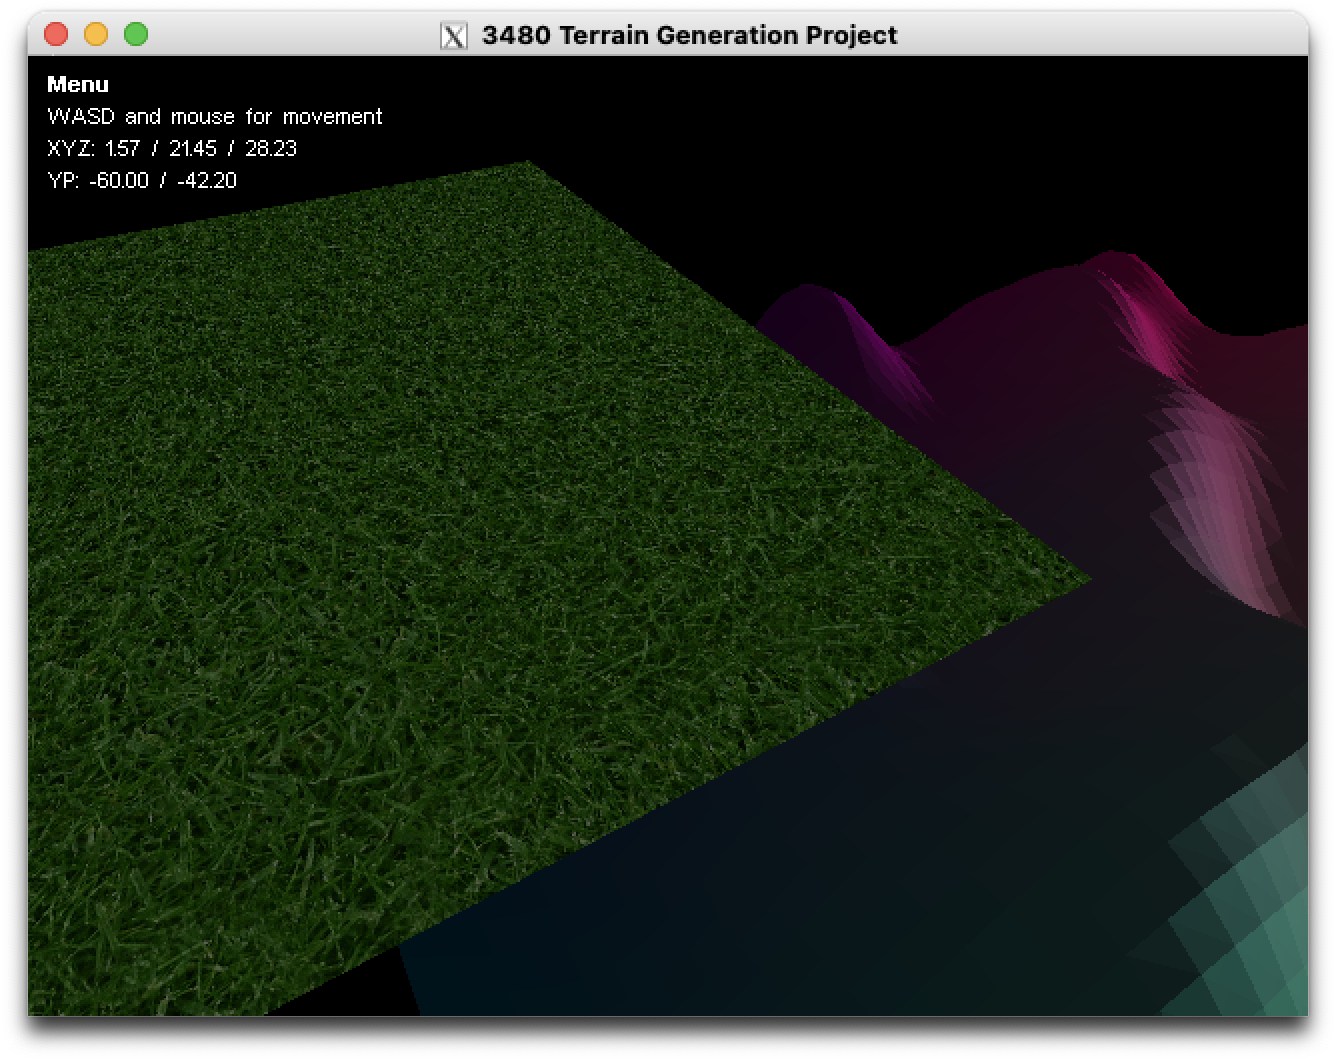Maximize the window using the green button
This screenshot has width=1336, height=1060.
coord(136,35)
